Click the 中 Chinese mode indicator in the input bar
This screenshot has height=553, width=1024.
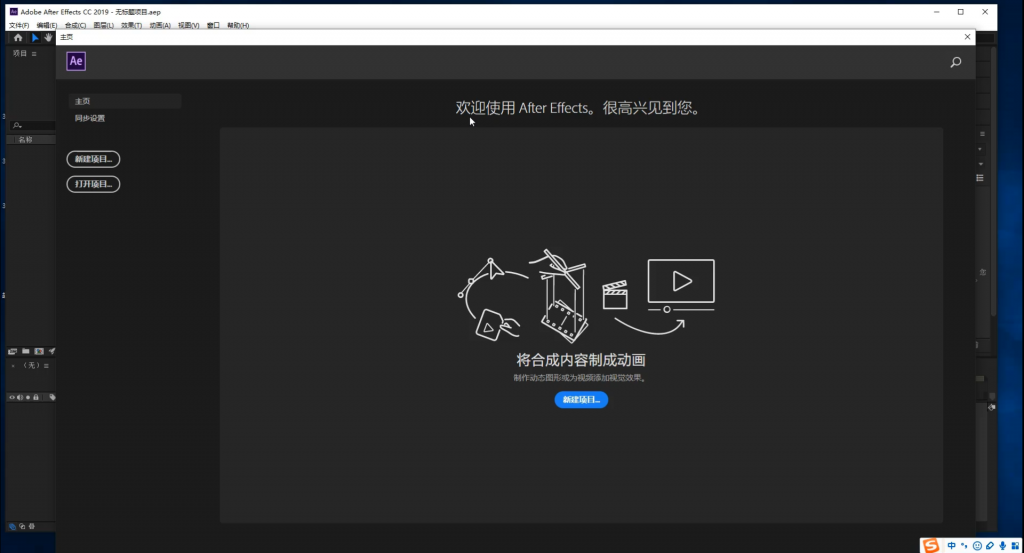(x=952, y=546)
